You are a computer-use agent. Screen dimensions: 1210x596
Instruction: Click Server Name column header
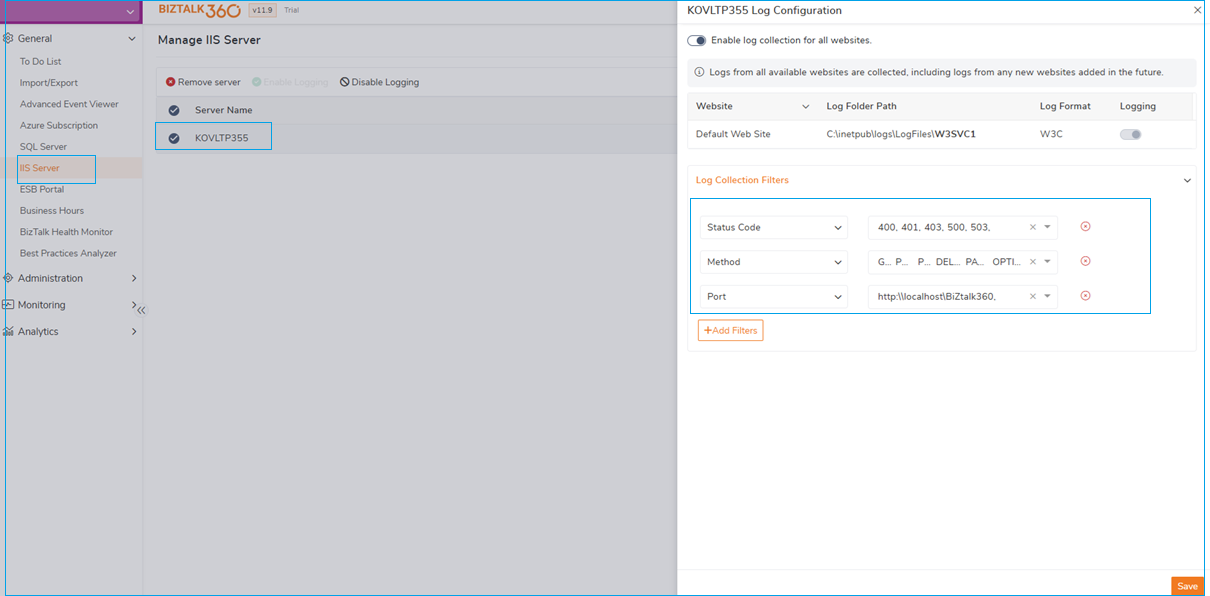[223, 110]
